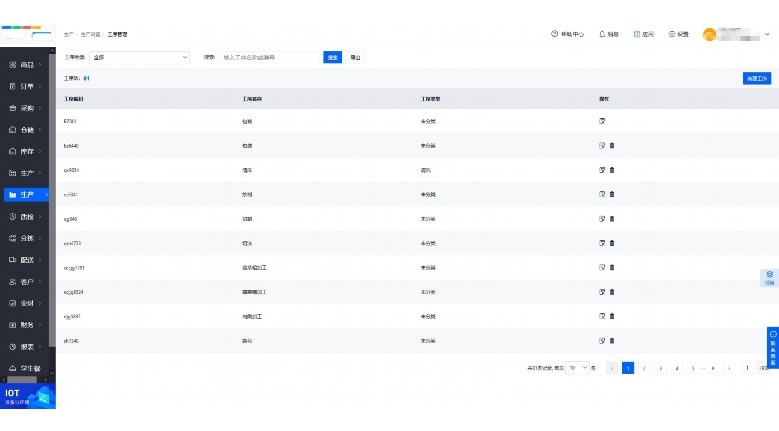Click the 导出 export button
Viewport: 779px width, 431px height.
tap(355, 58)
